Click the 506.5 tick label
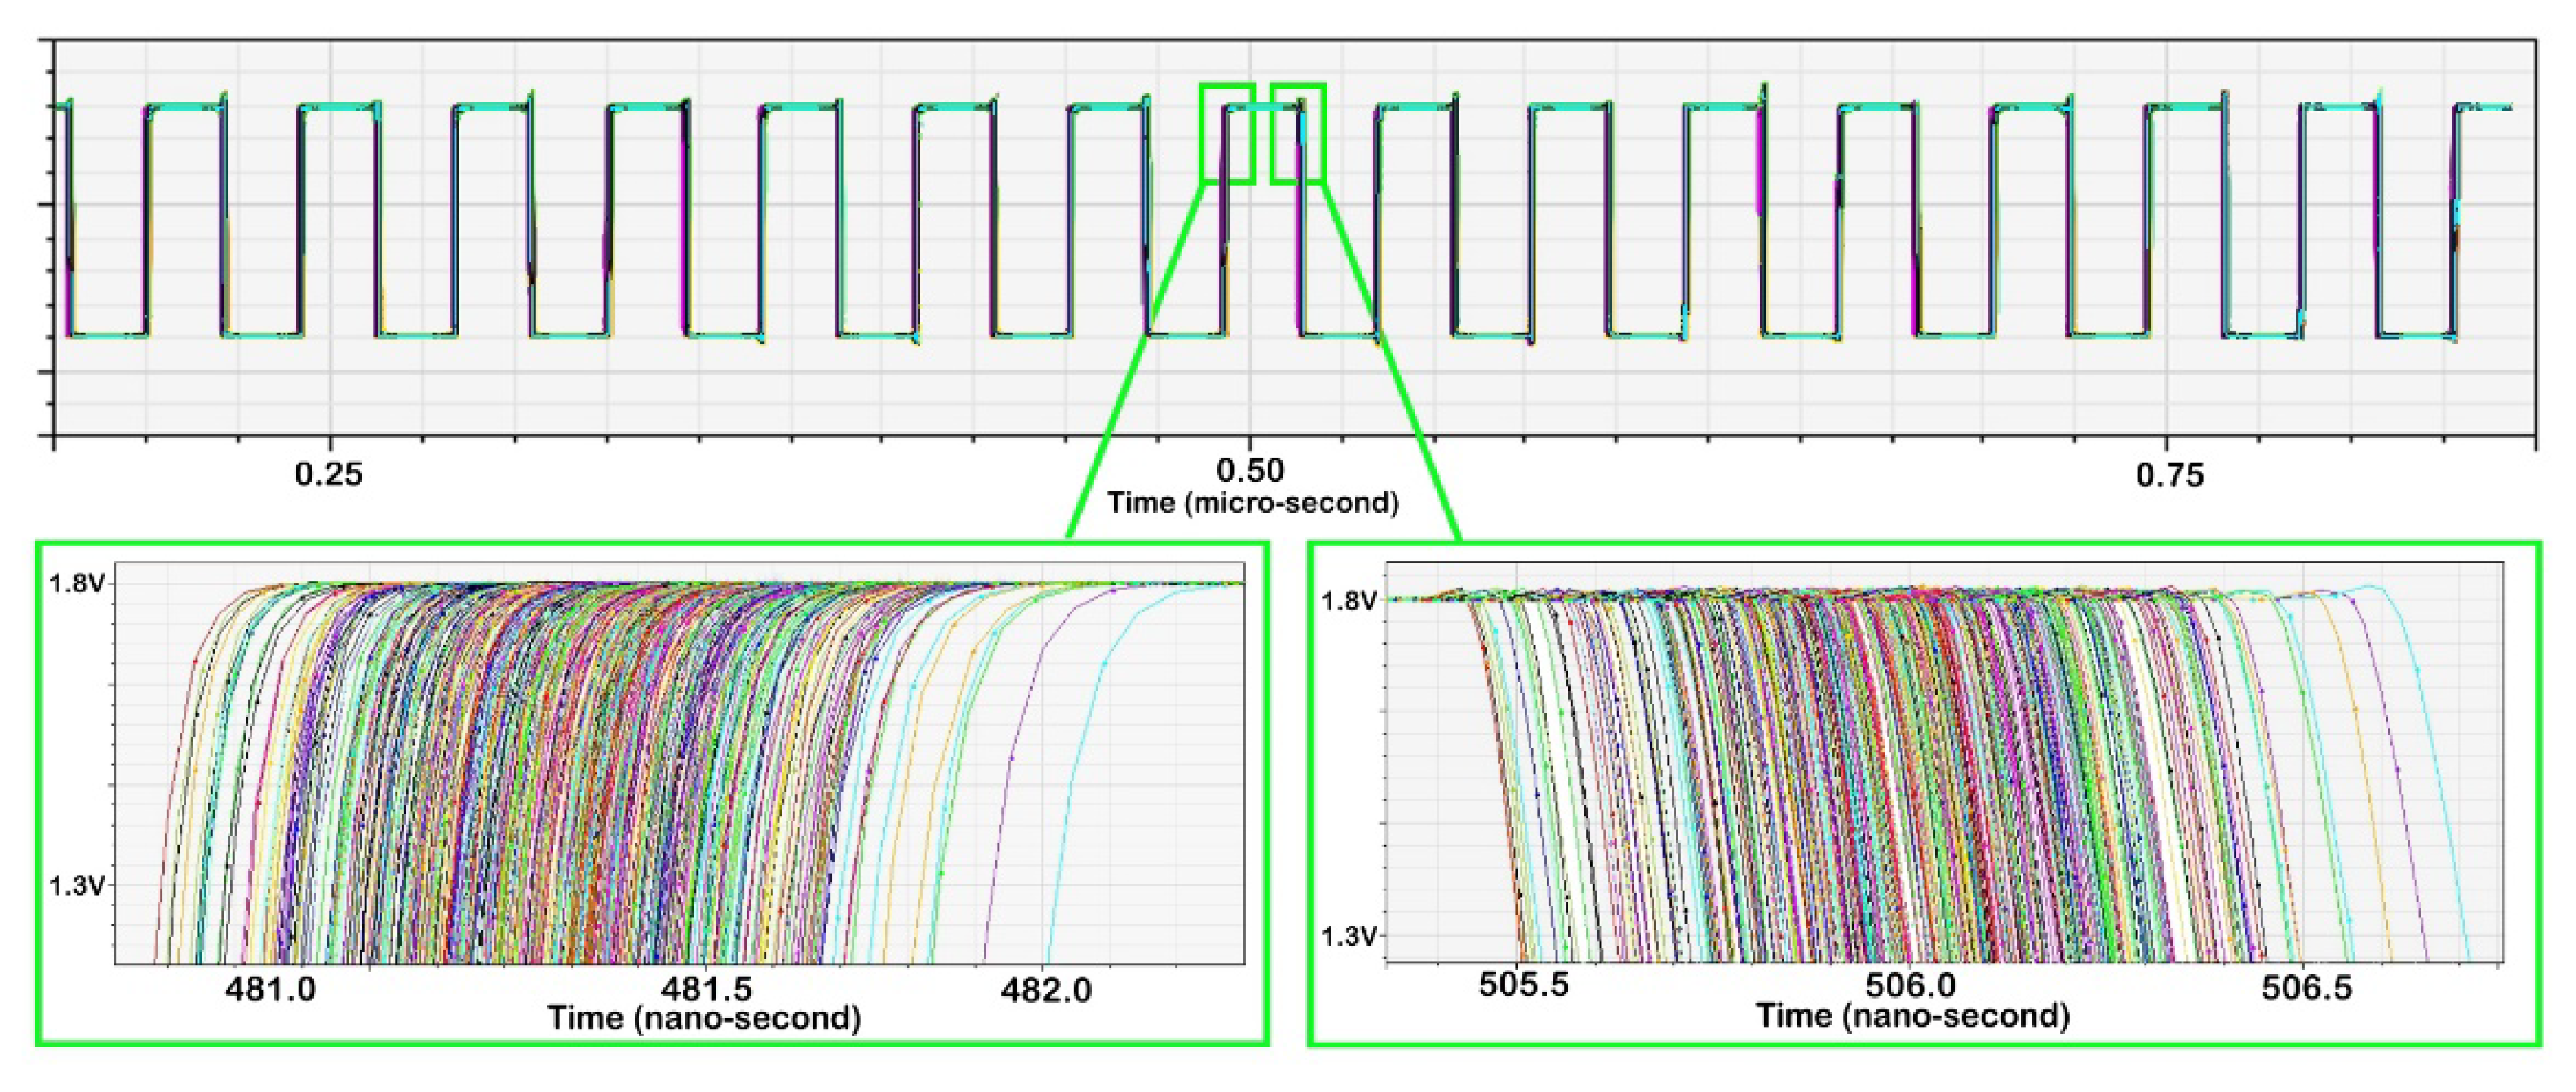Screen dimensions: 2576x1092 click(2307, 988)
